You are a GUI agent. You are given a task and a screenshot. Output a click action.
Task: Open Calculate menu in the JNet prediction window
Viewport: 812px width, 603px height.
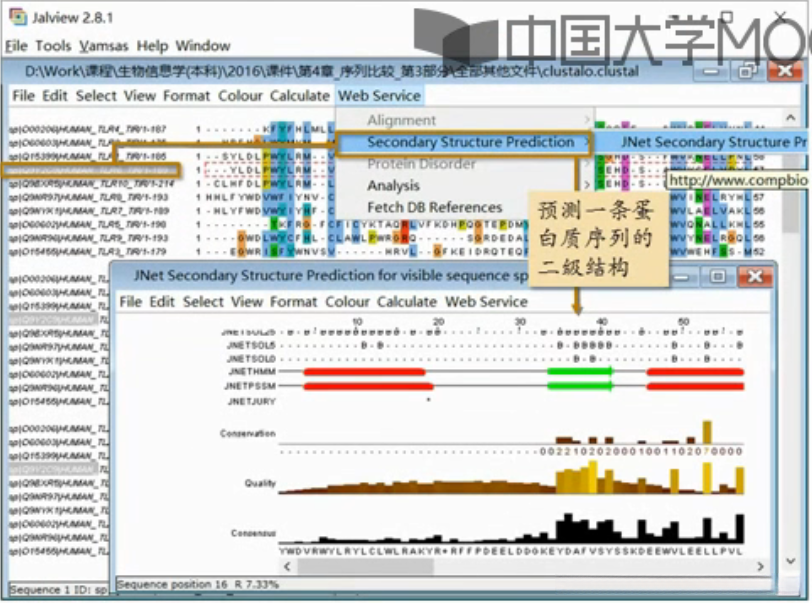click(407, 302)
